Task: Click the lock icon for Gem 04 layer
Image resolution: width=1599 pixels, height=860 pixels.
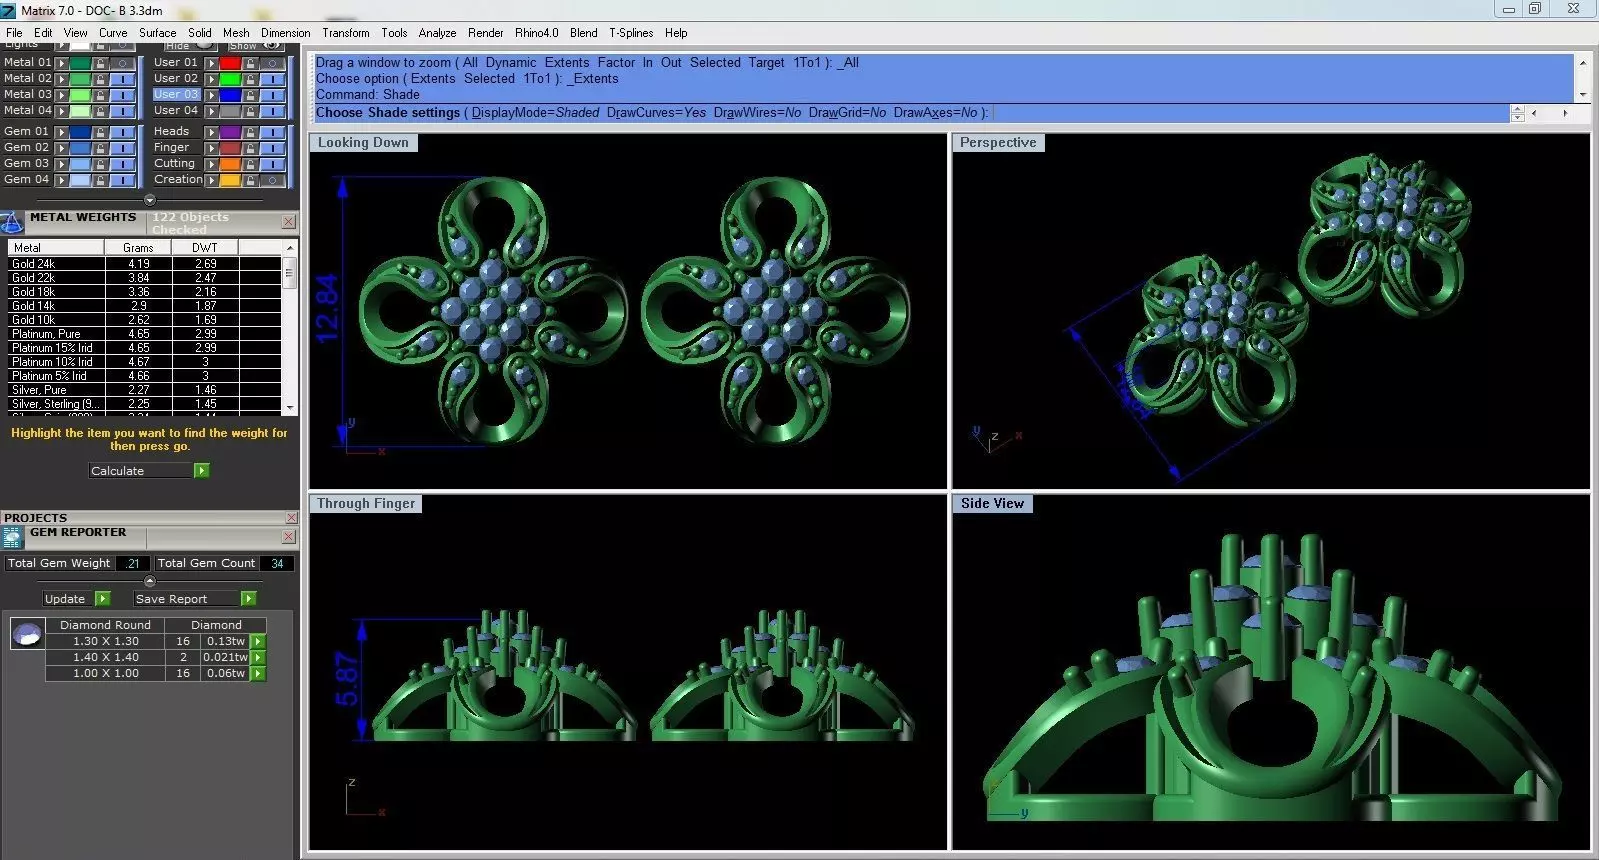Action: pyautogui.click(x=100, y=180)
